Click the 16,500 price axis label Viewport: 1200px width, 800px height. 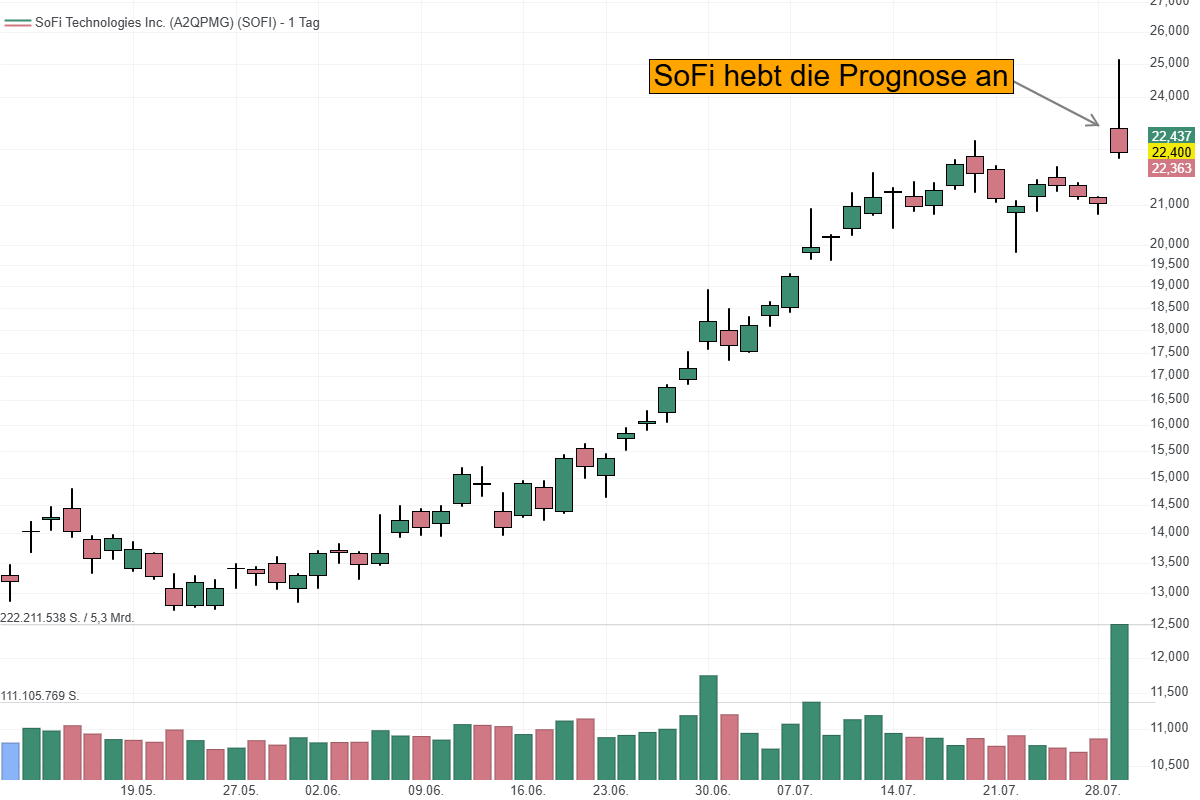click(x=1170, y=399)
